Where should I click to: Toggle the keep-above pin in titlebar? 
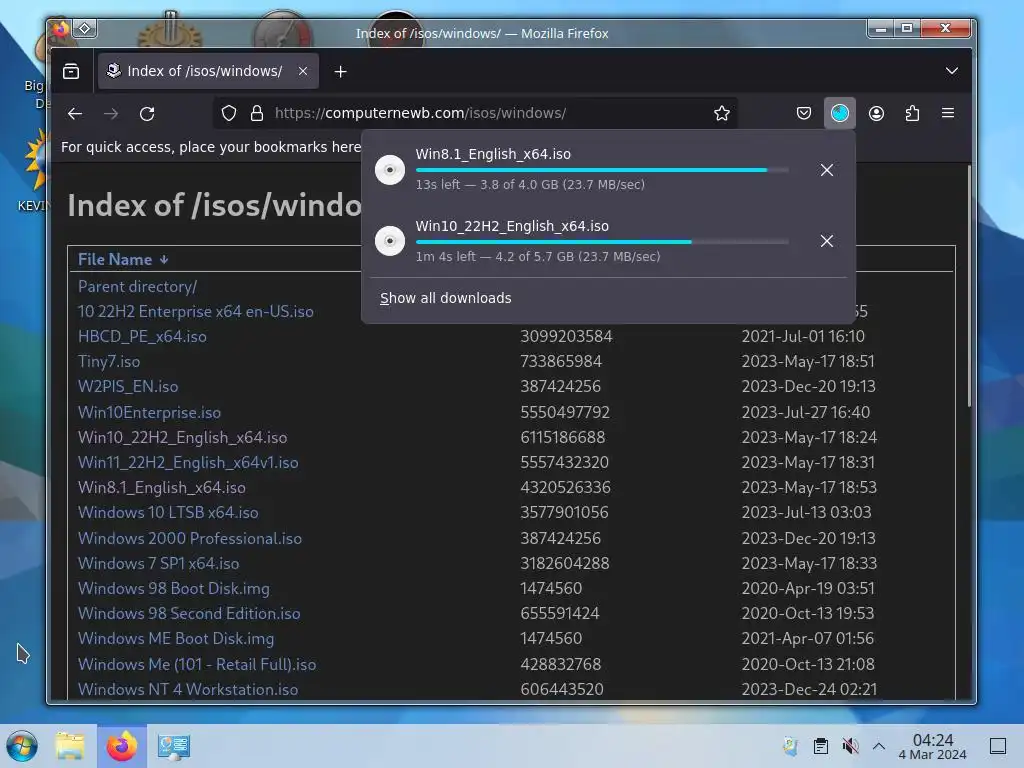[85, 28]
